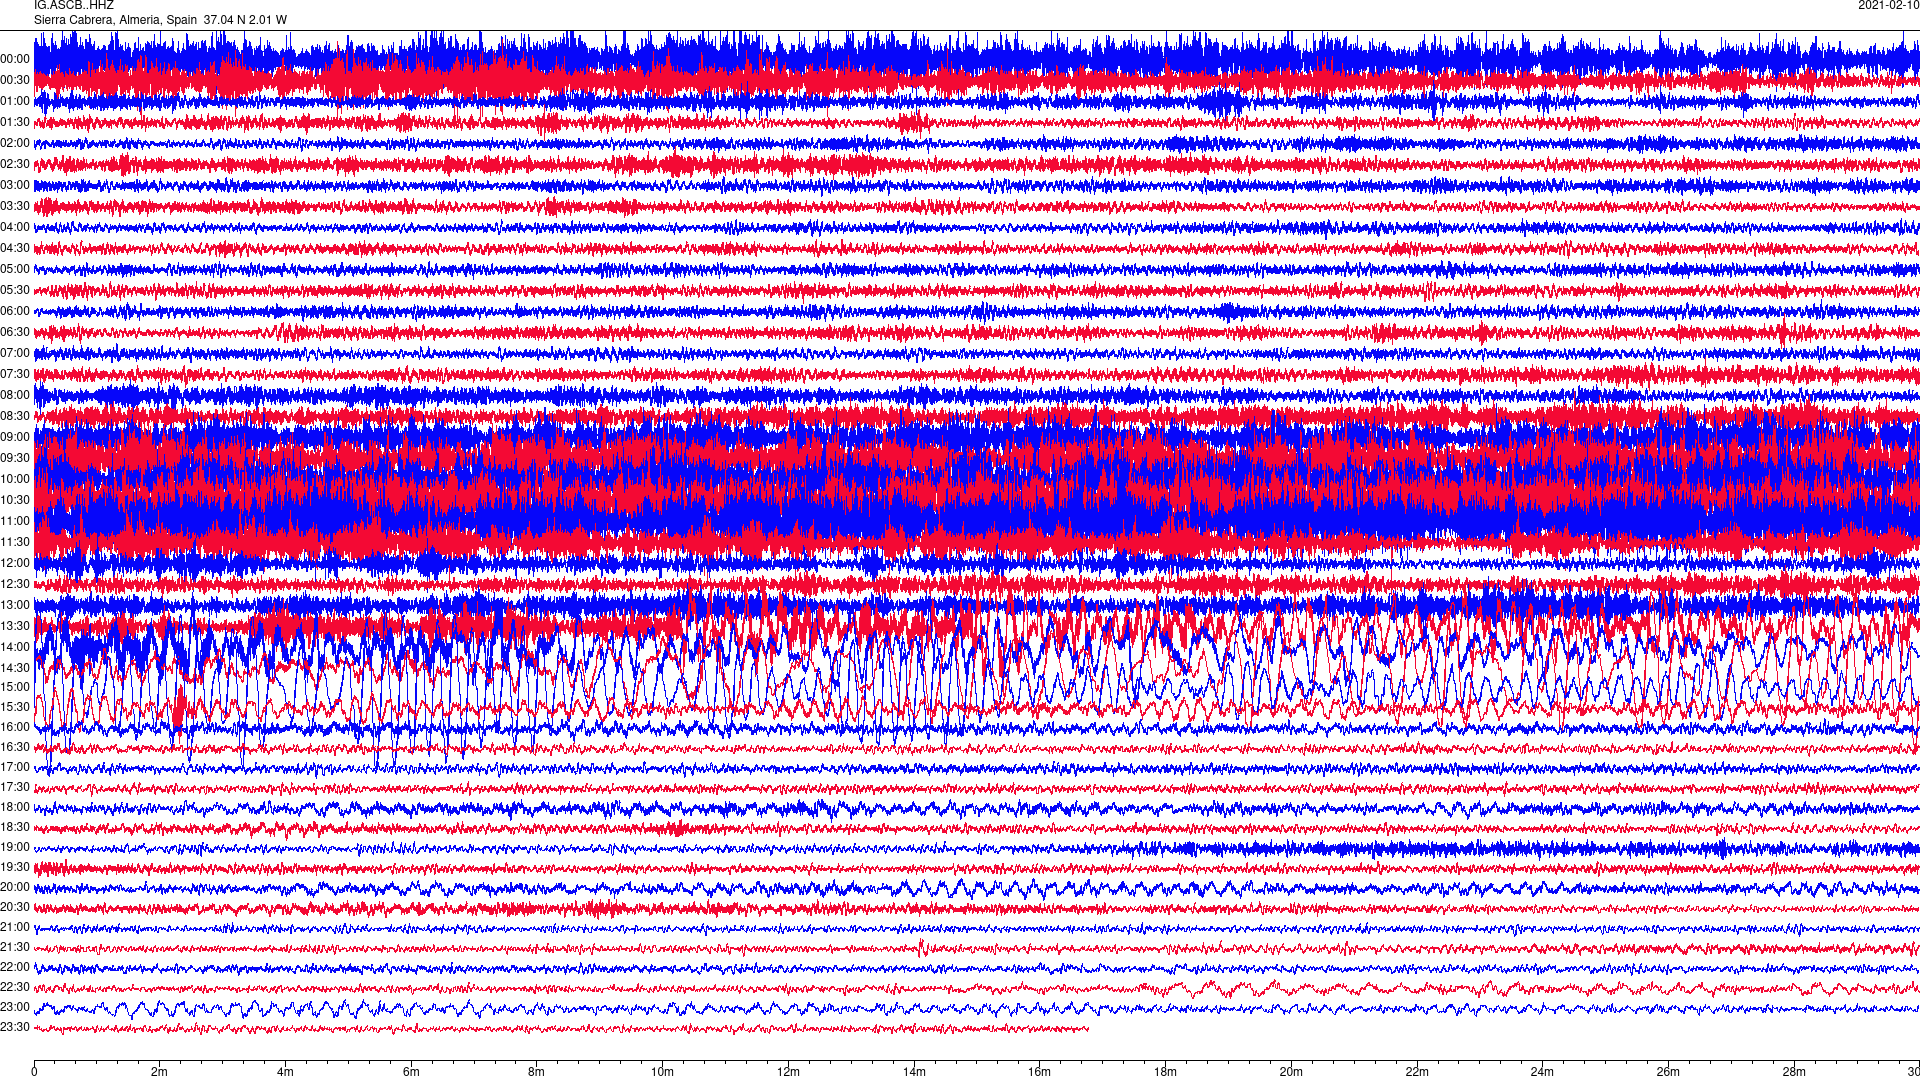Choose the 17:00 trace label
Image resolution: width=1920 pixels, height=1080 pixels.
pos(15,767)
